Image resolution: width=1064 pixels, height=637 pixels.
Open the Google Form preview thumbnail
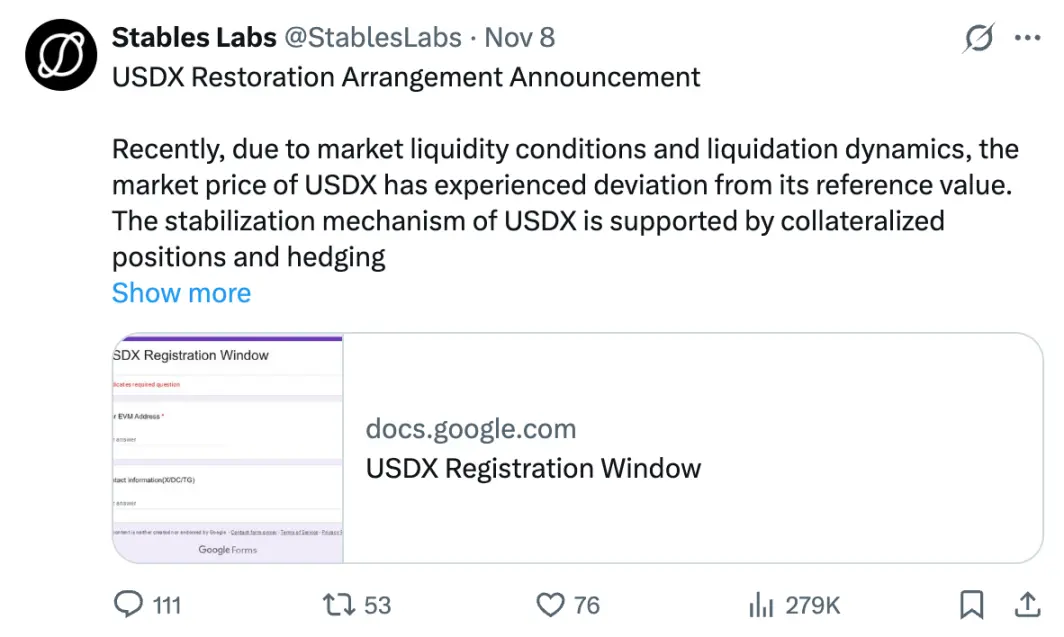[228, 448]
